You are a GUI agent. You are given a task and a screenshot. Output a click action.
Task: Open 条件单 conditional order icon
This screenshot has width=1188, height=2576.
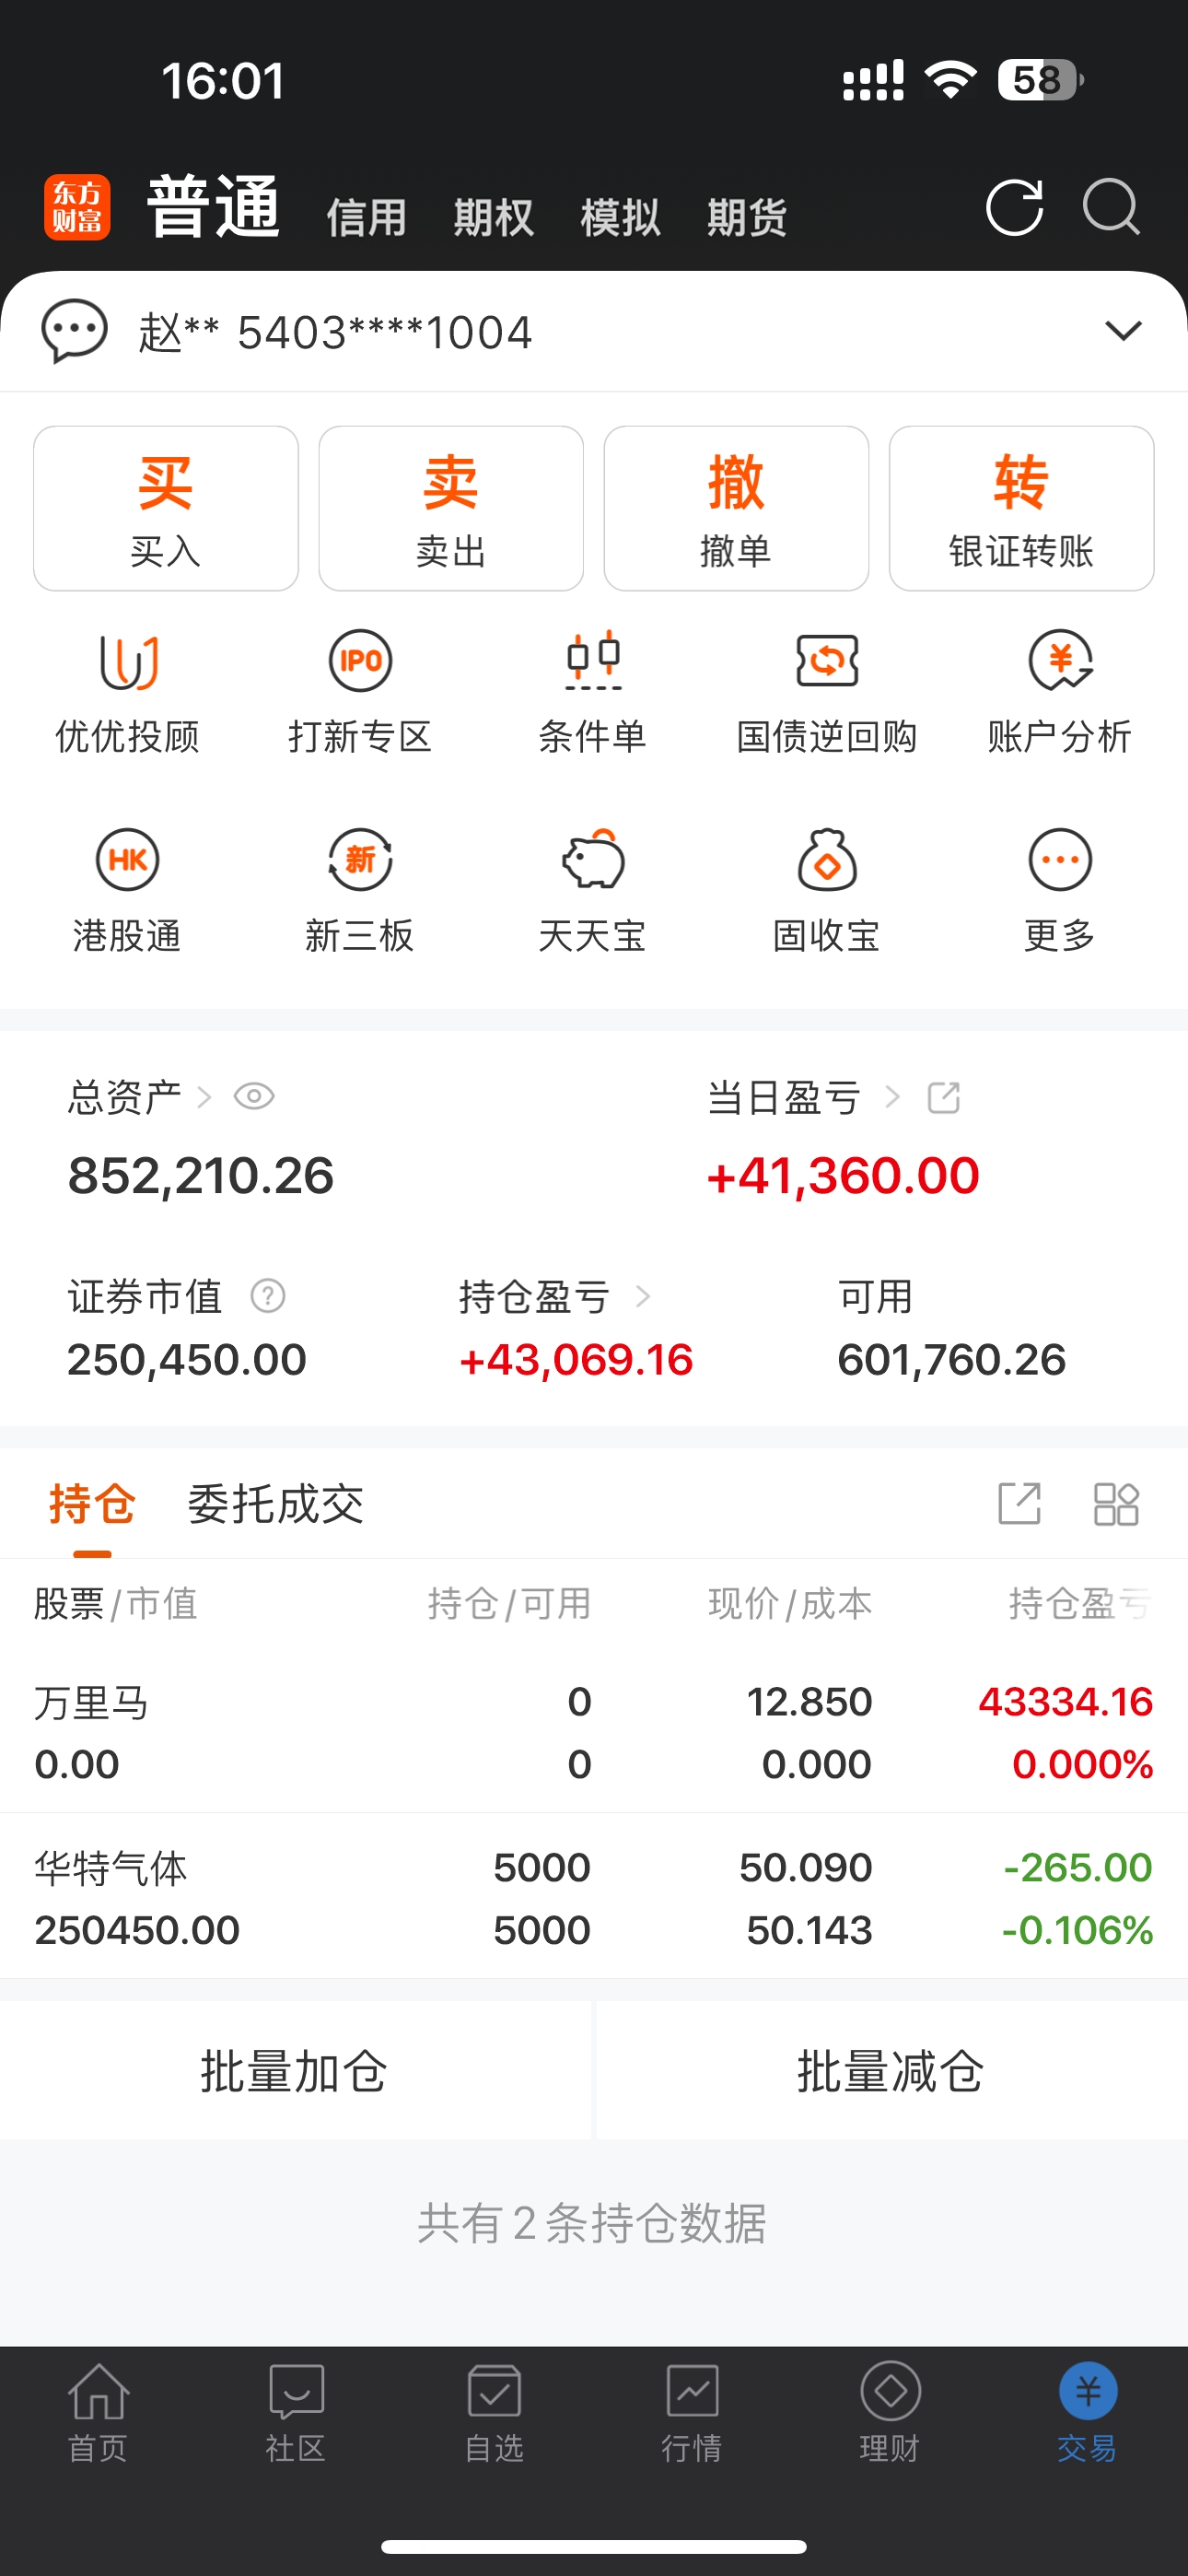[x=593, y=661]
